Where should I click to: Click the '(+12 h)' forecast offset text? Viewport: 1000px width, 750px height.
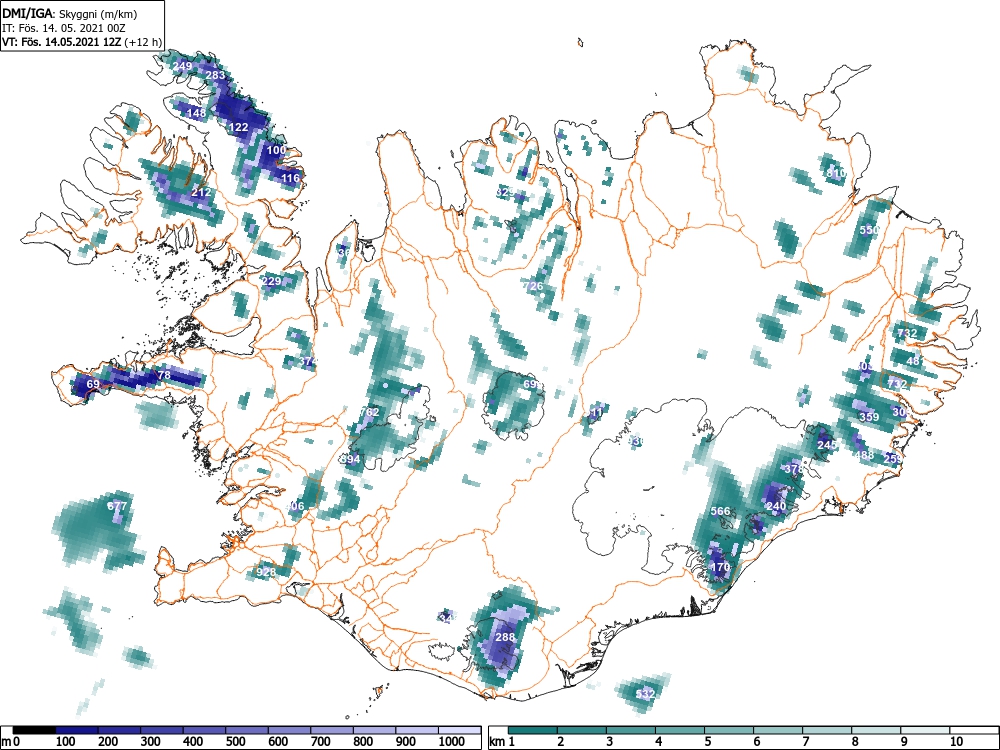143,42
